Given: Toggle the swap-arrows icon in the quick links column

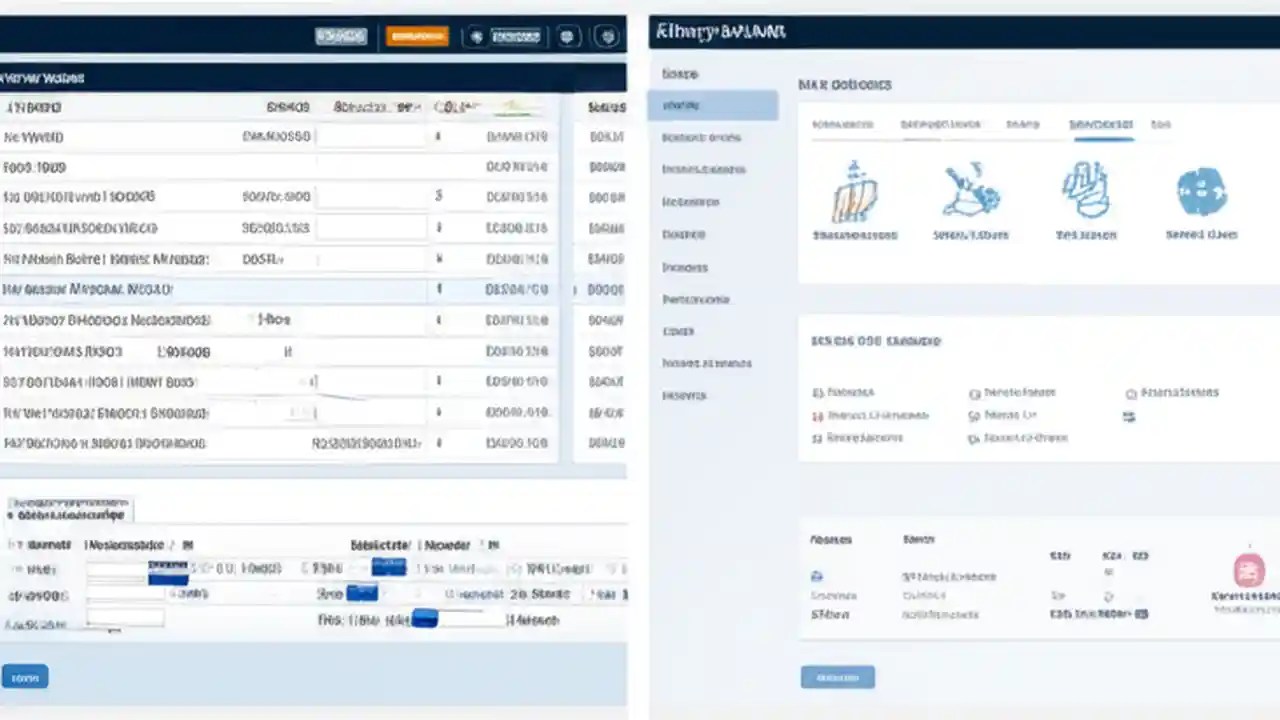Looking at the screenshot, I should tap(1129, 417).
